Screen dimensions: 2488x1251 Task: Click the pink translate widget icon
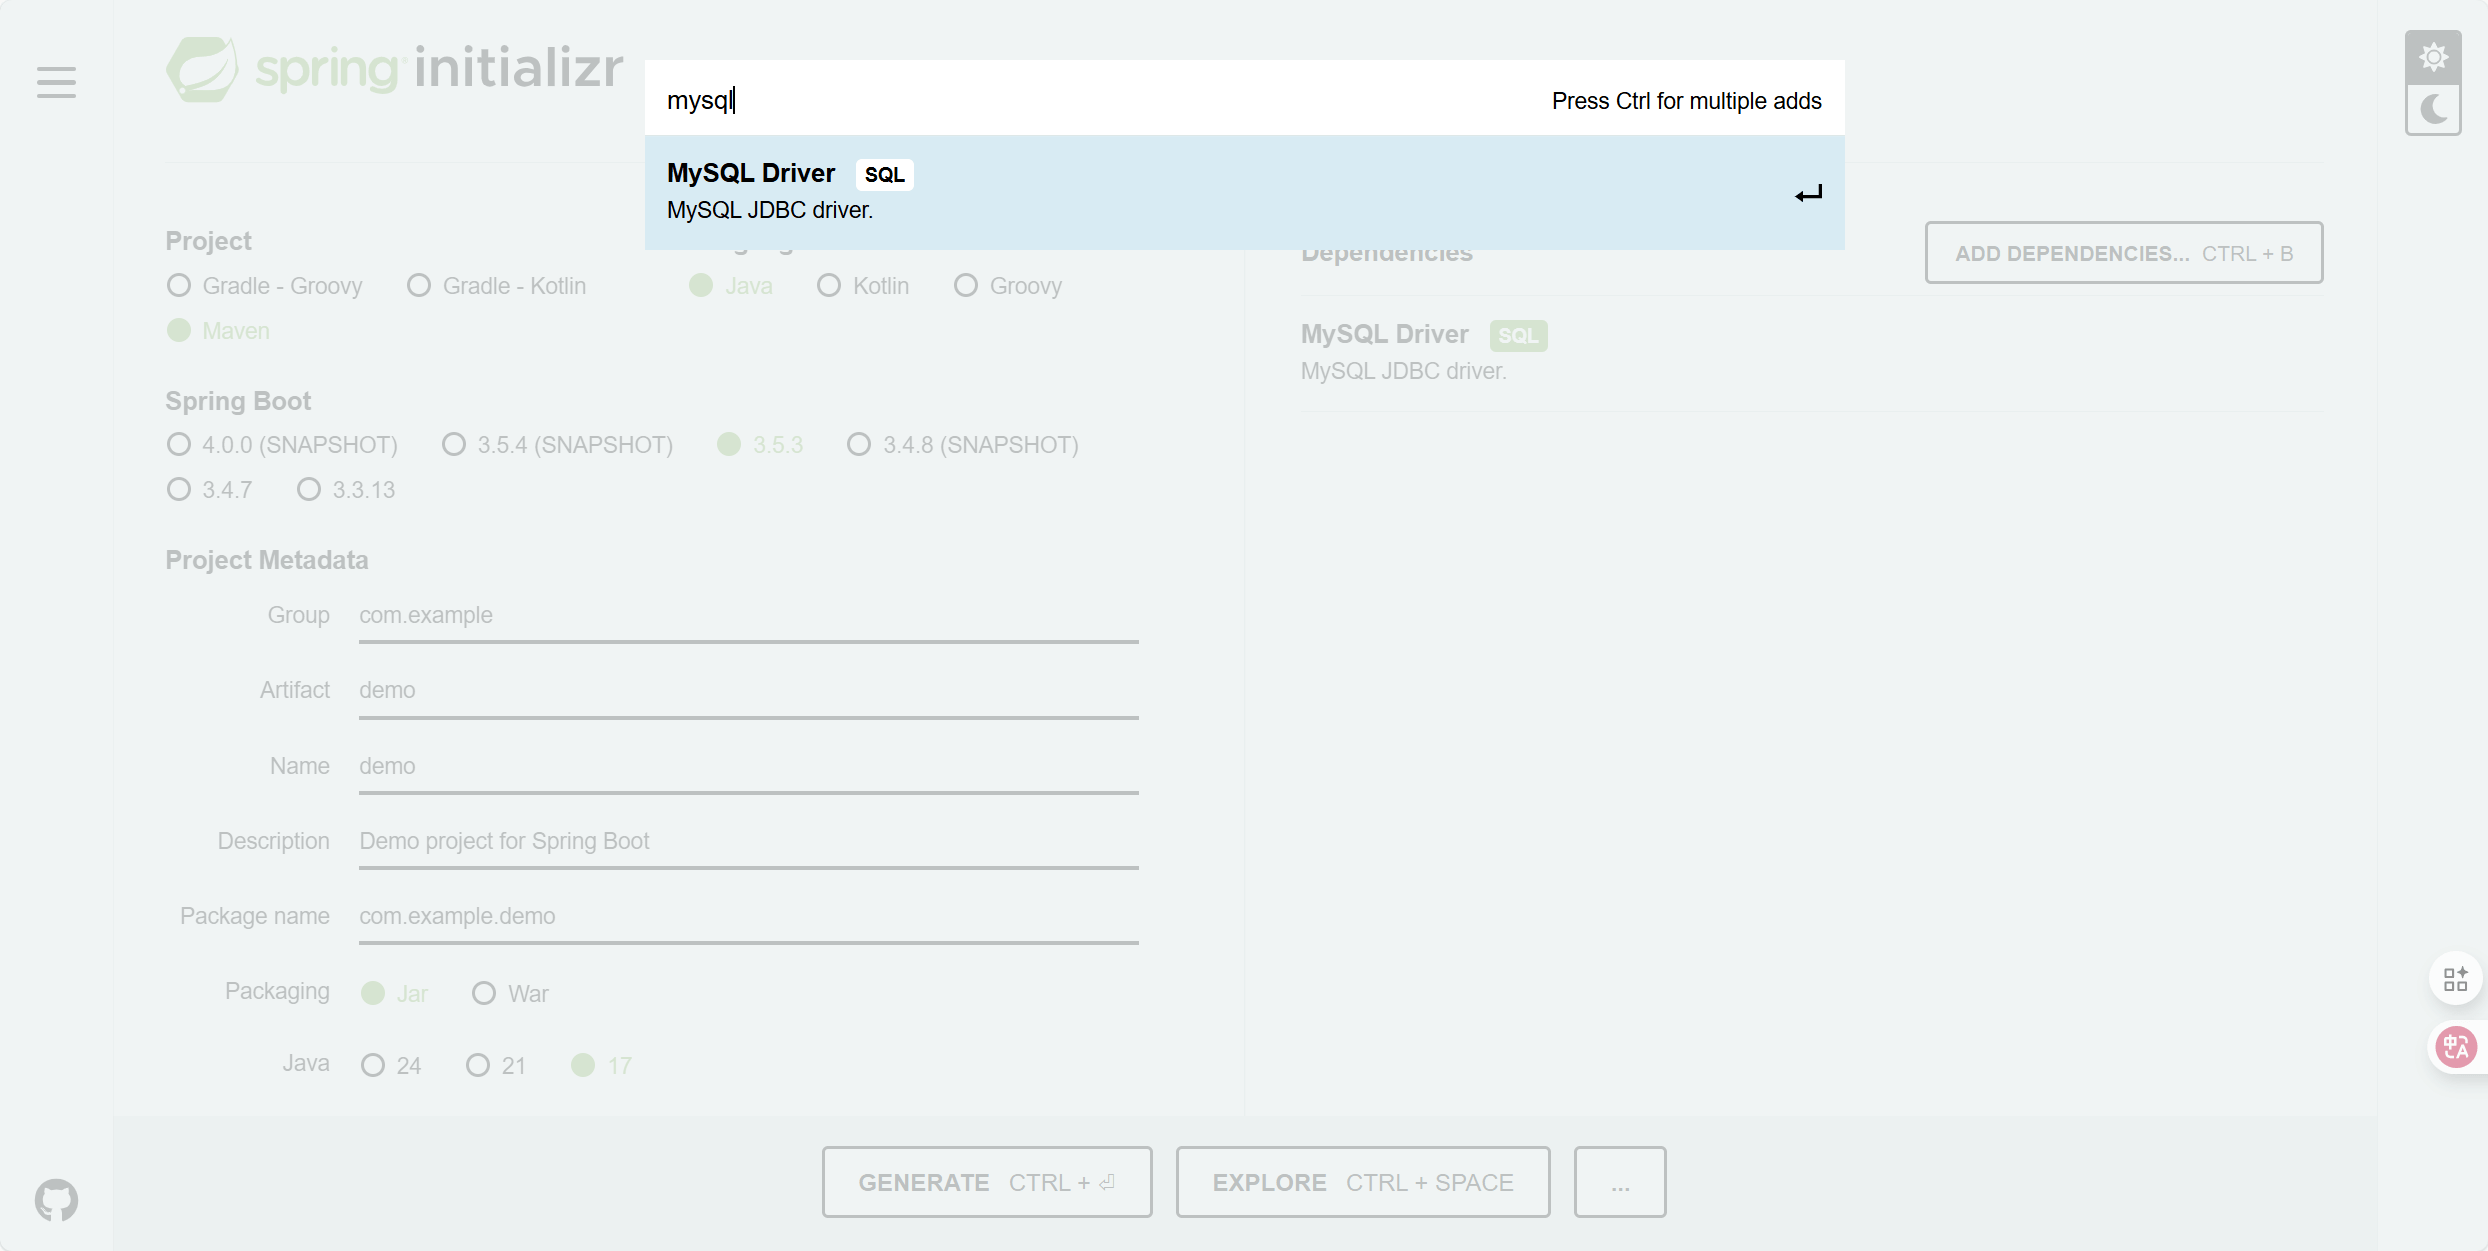[x=2455, y=1047]
